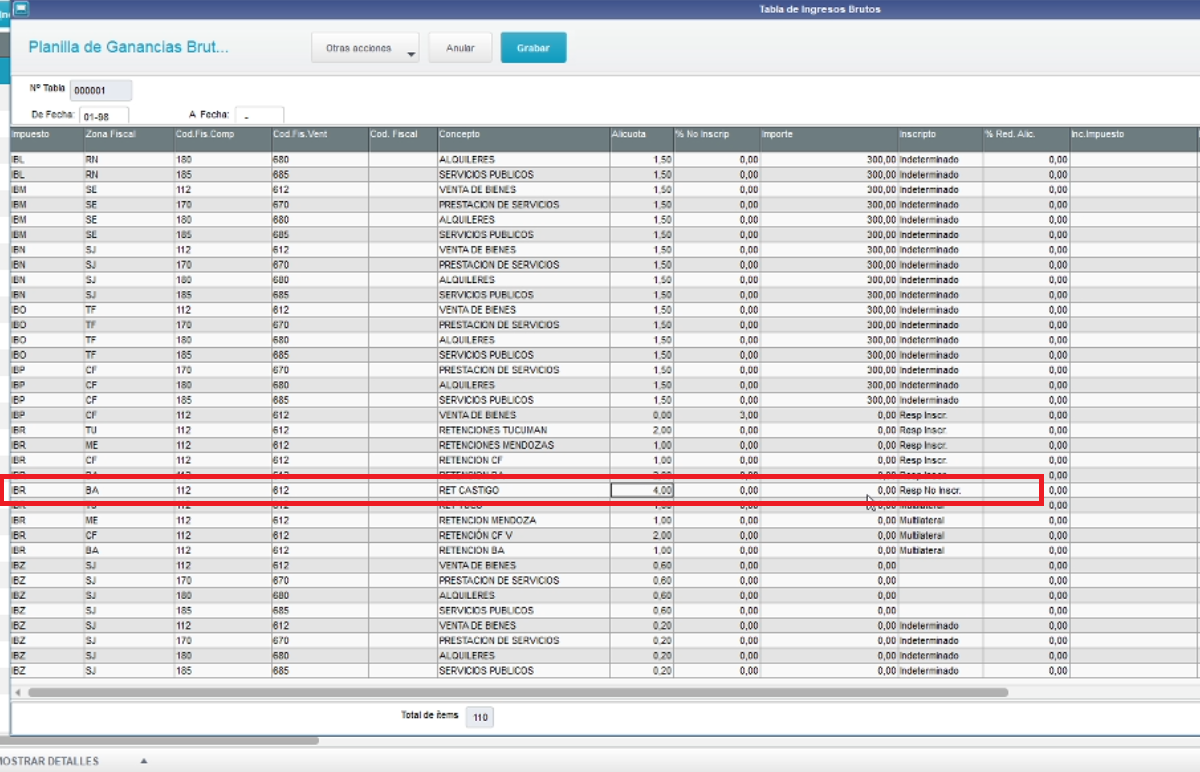Click ALQUILERES in the IBN SJ row
Viewport: 1200px width, 772px height.
(x=523, y=280)
